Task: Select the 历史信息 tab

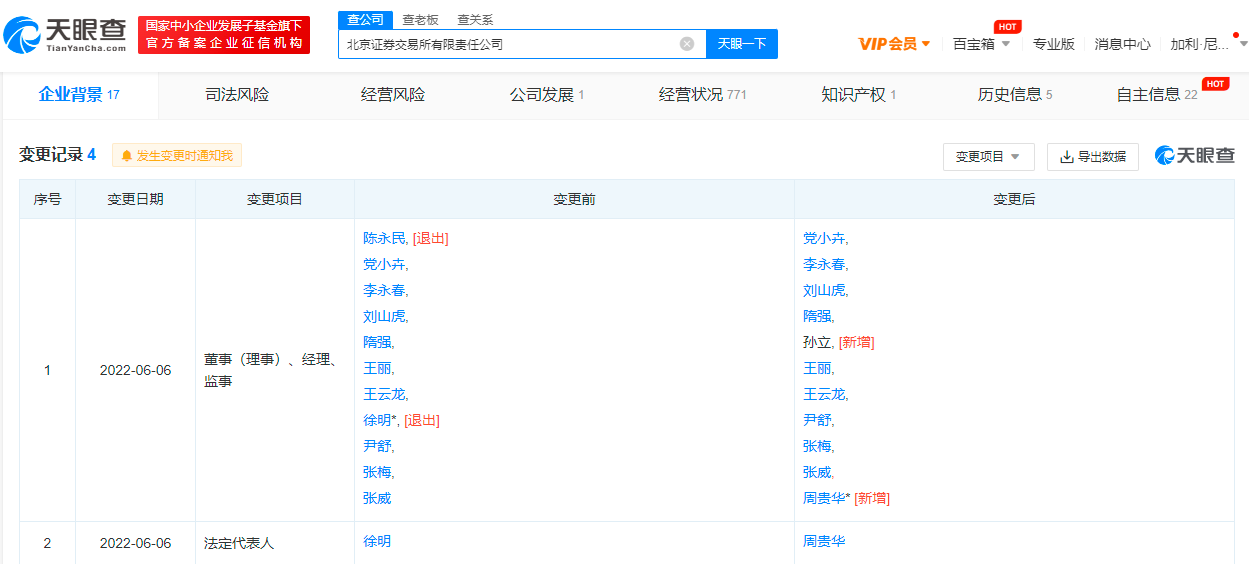Action: click(x=1015, y=95)
